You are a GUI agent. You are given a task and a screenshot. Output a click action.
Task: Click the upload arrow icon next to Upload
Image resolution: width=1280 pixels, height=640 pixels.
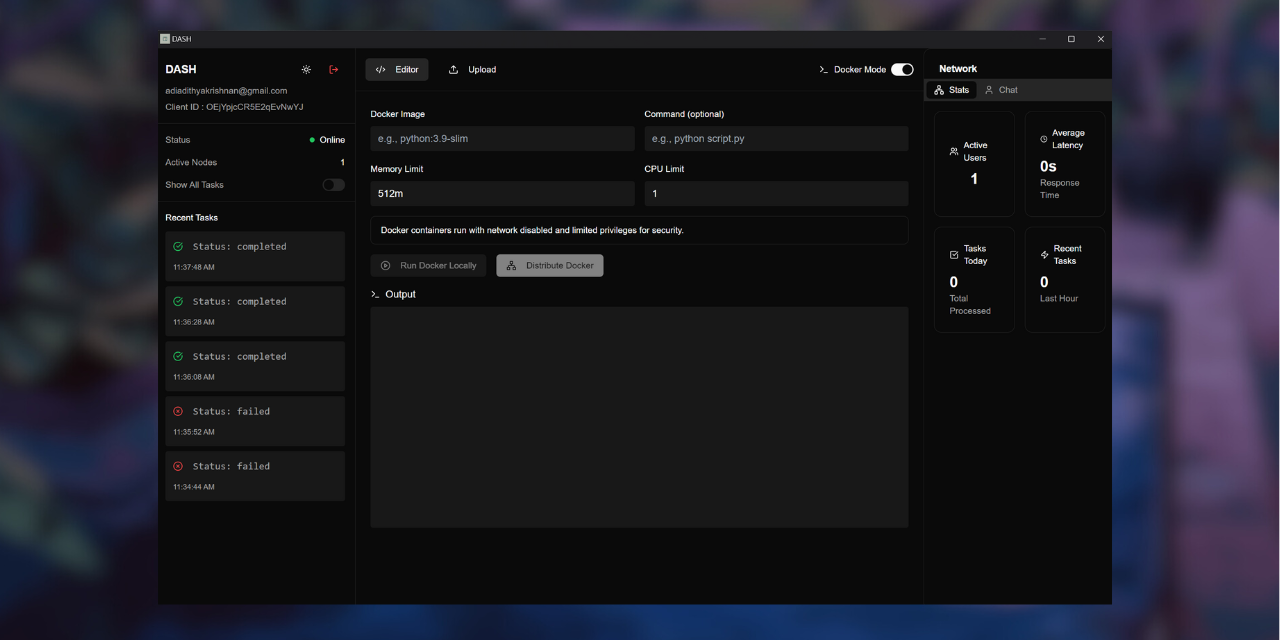455,69
